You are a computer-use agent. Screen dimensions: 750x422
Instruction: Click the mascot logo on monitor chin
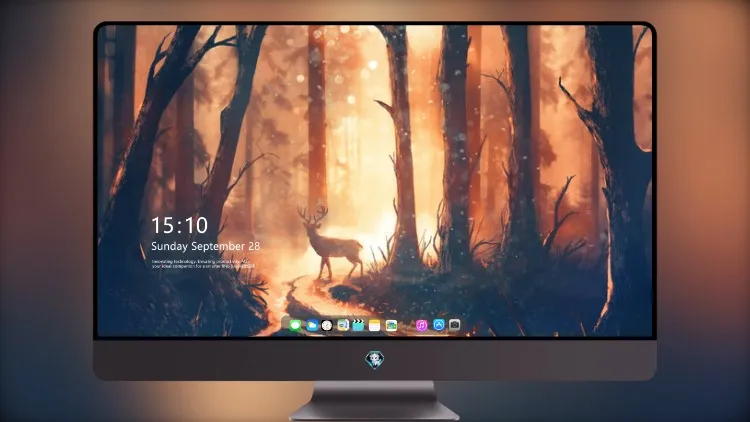pyautogui.click(x=375, y=360)
